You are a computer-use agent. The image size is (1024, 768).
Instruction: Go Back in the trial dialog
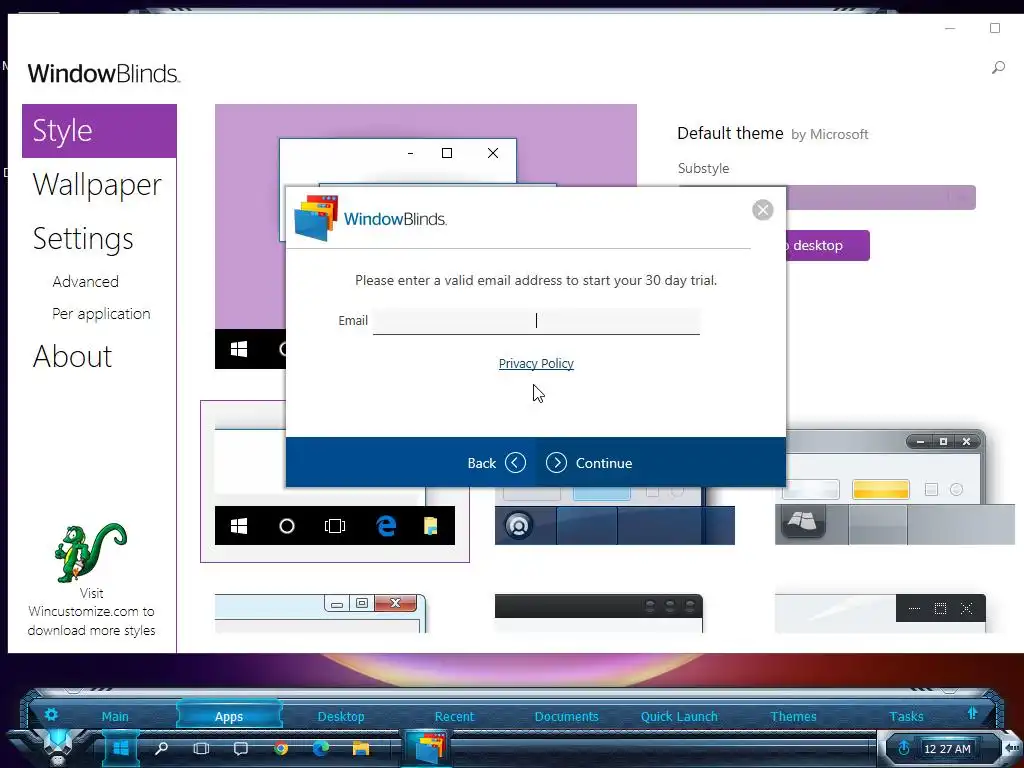[x=496, y=463]
